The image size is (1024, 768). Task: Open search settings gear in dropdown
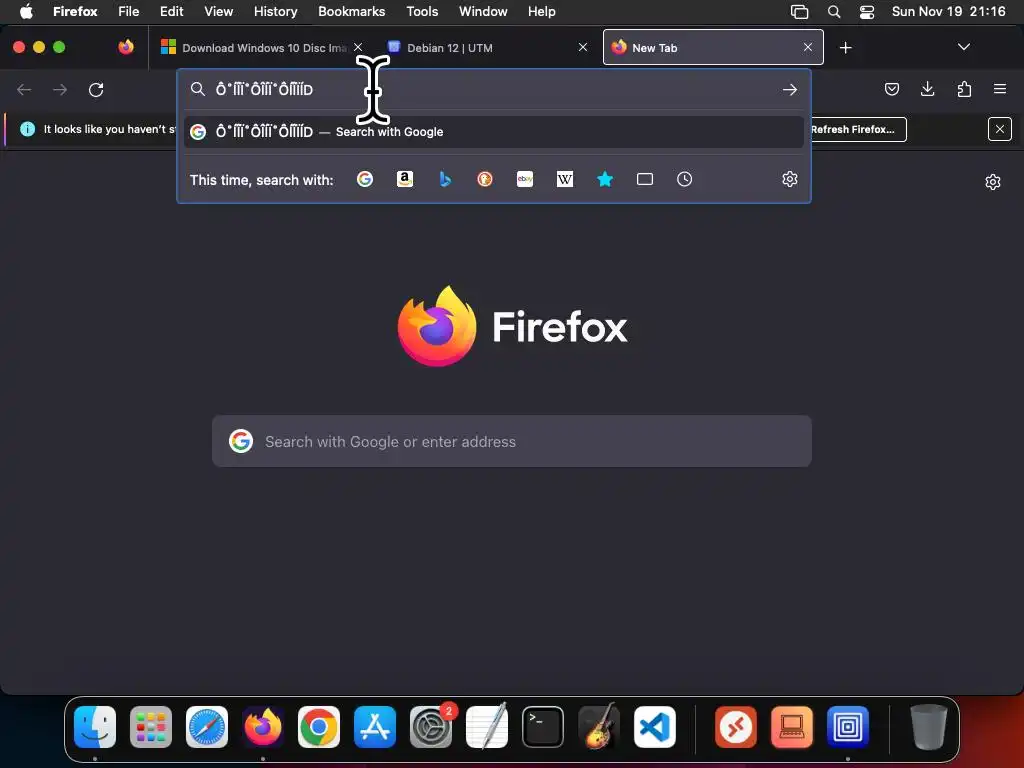pyautogui.click(x=790, y=179)
